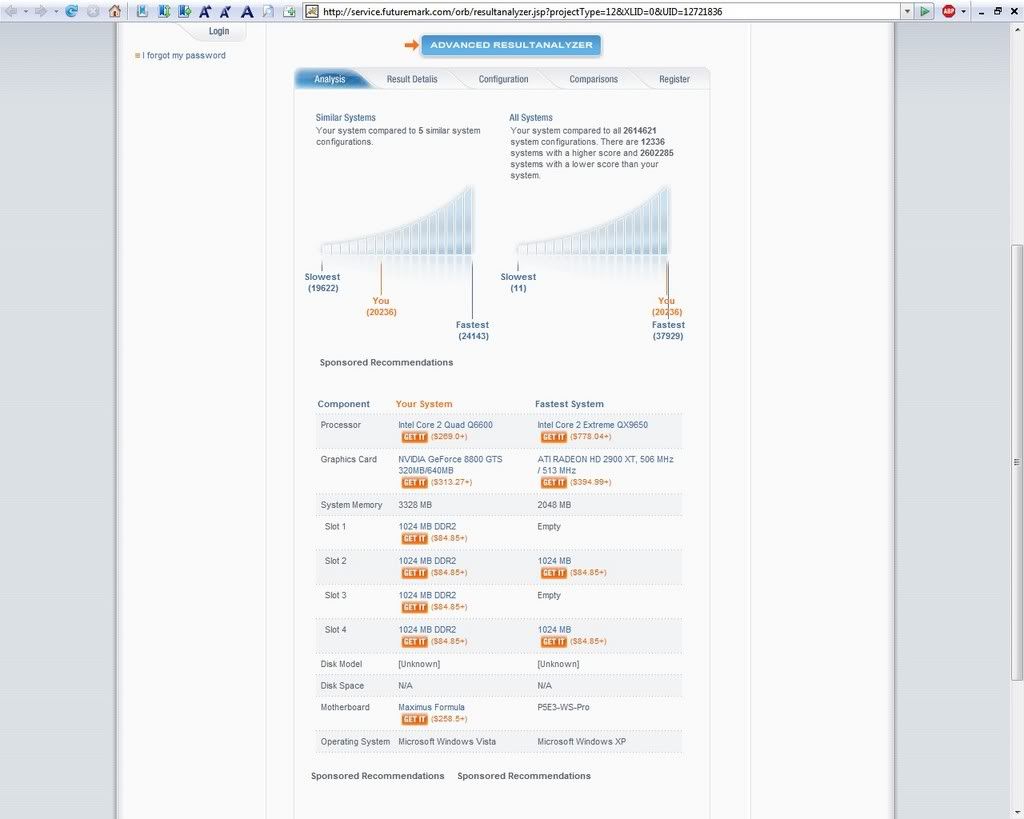Click the Slowest '(19622)' score label
This screenshot has width=1024, height=819.
tap(323, 288)
